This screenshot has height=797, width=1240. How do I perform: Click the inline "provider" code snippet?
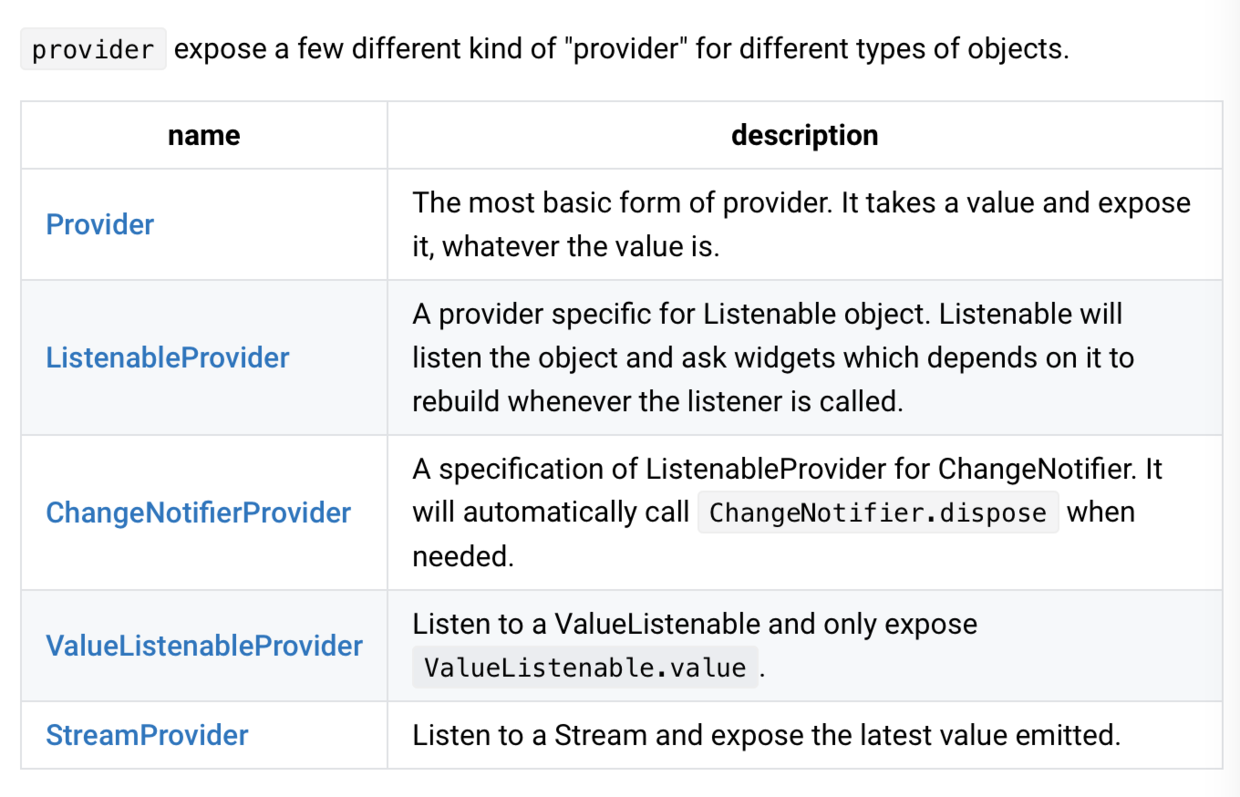pos(93,49)
